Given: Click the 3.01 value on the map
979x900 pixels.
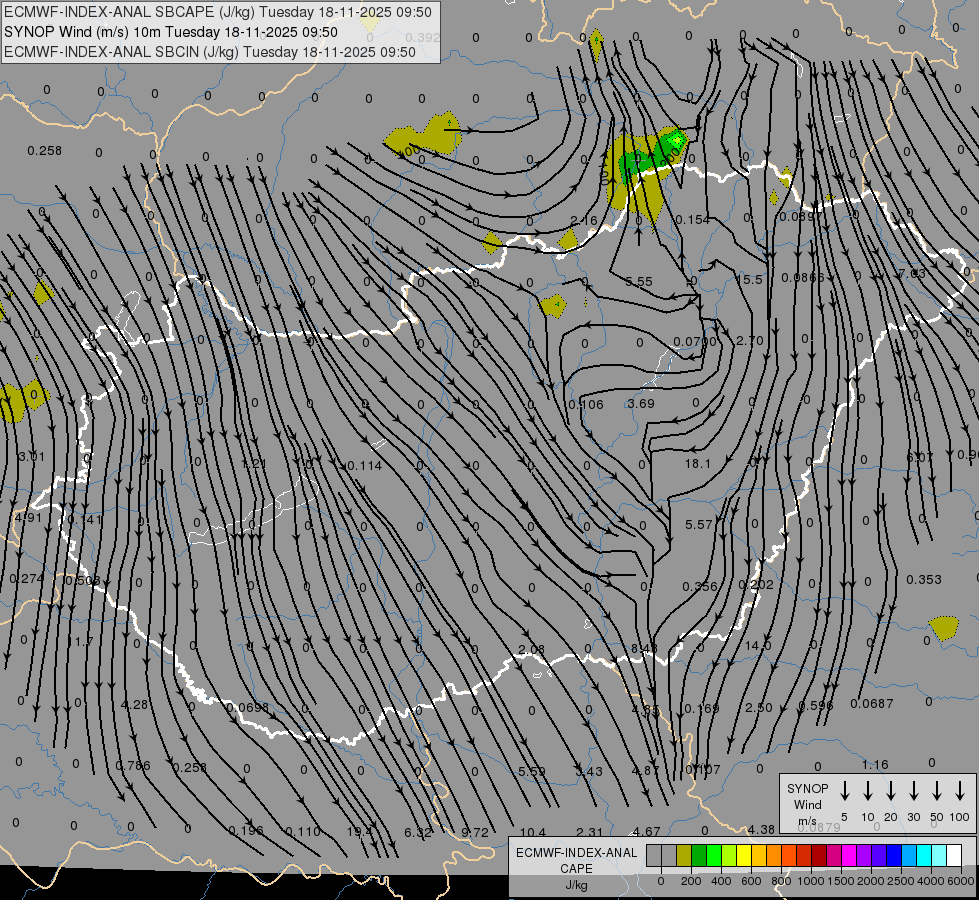Looking at the screenshot, I should click(32, 457).
